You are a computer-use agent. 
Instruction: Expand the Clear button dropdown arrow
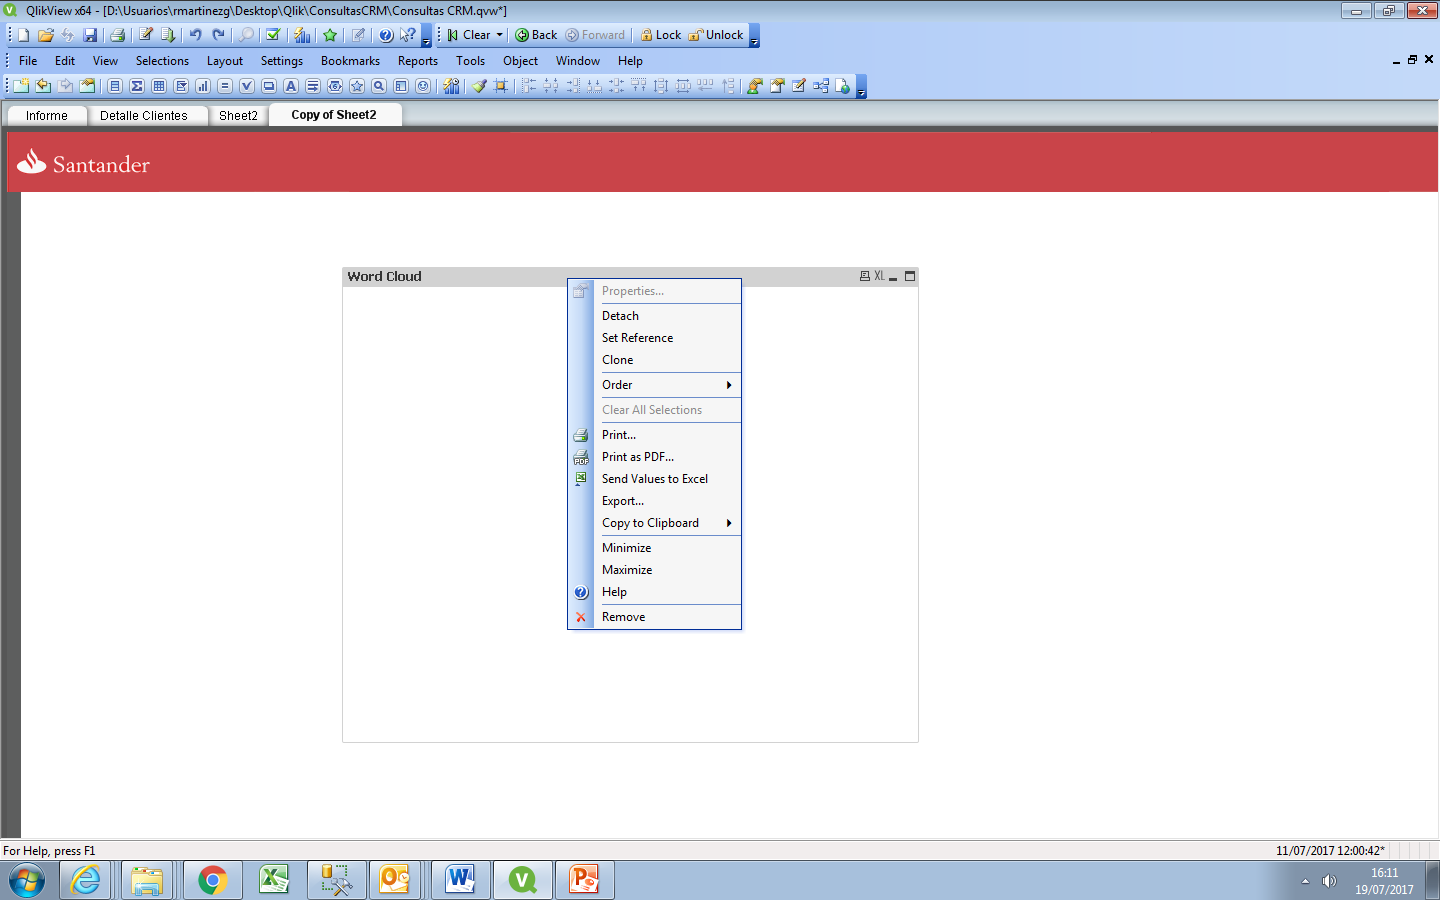pyautogui.click(x=500, y=35)
